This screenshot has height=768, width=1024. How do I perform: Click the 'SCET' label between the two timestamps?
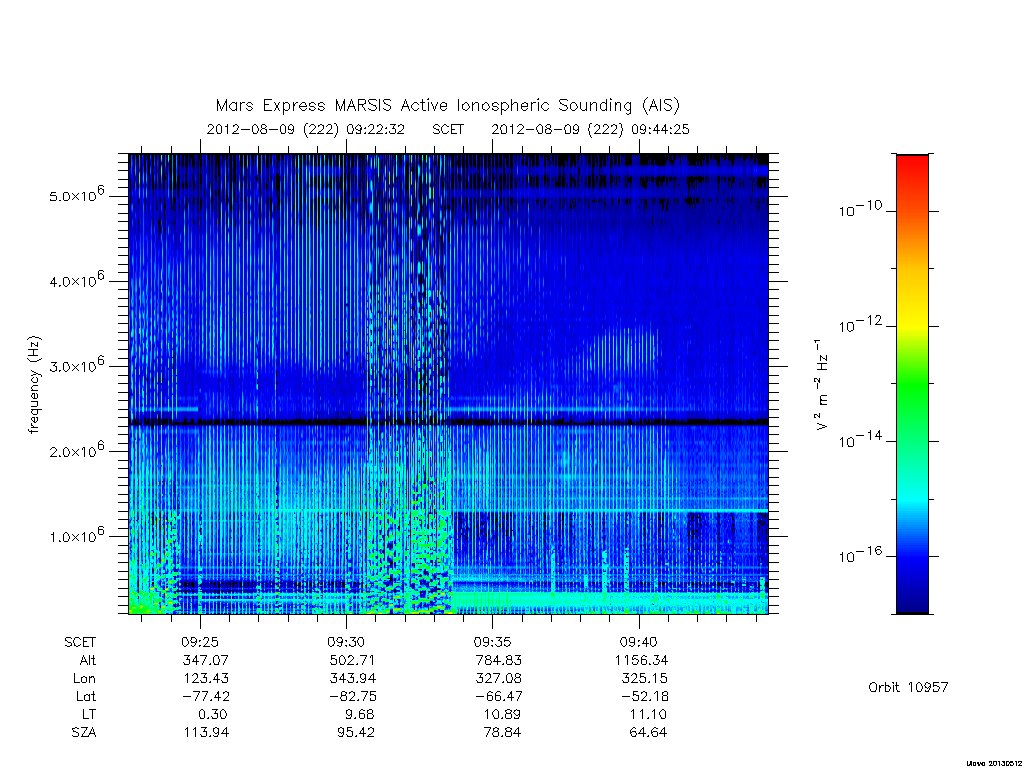448,129
